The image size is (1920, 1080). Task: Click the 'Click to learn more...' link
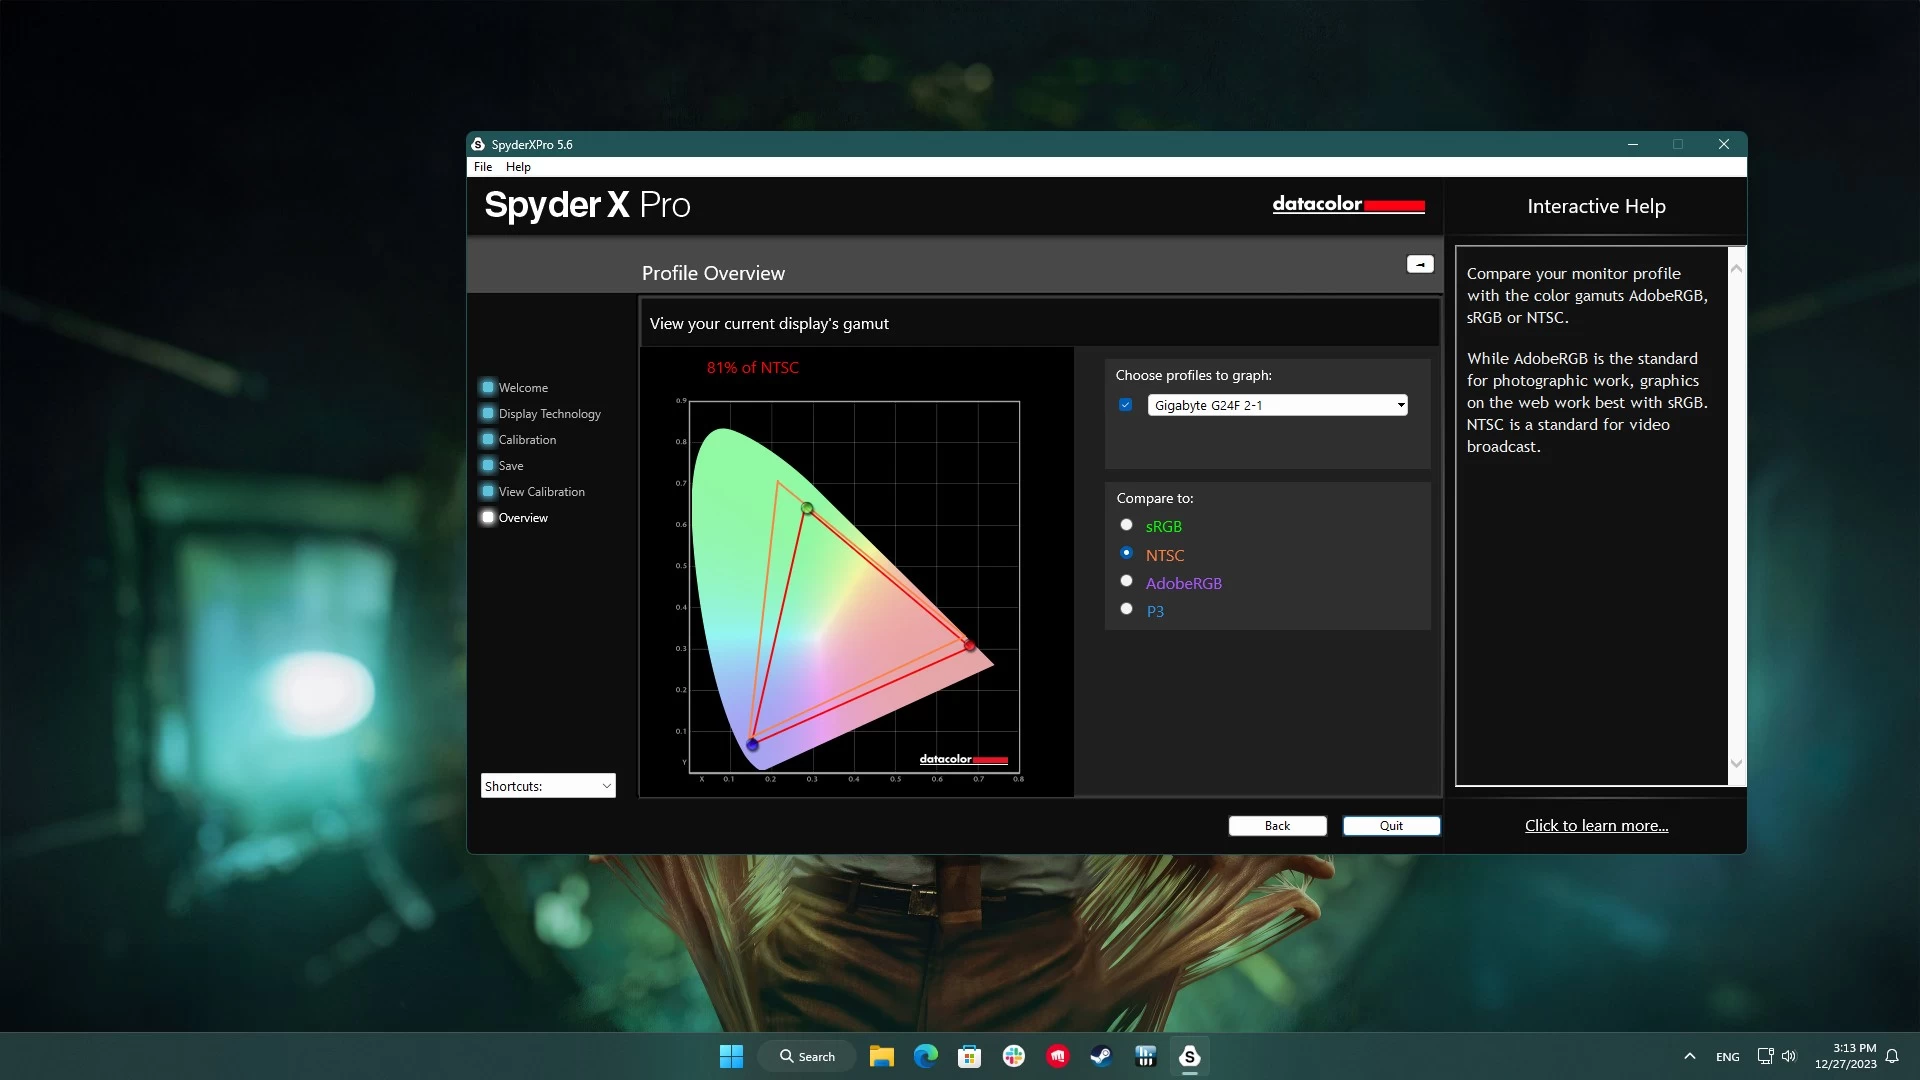click(1596, 826)
